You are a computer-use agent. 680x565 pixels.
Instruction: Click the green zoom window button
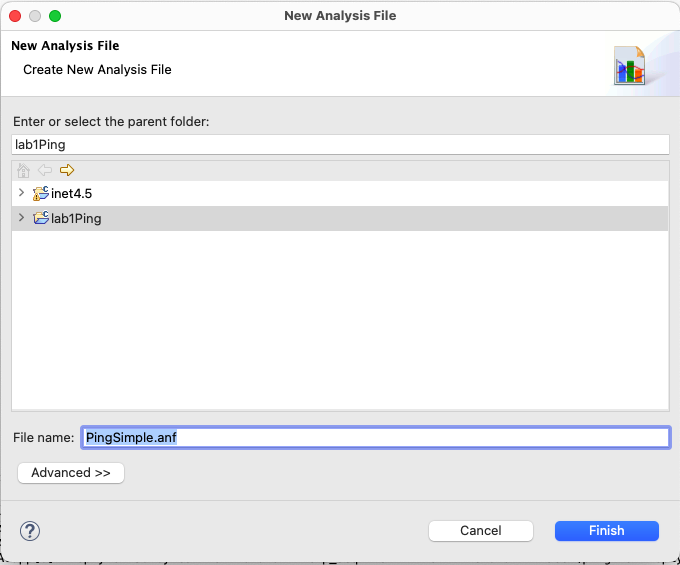[x=55, y=16]
